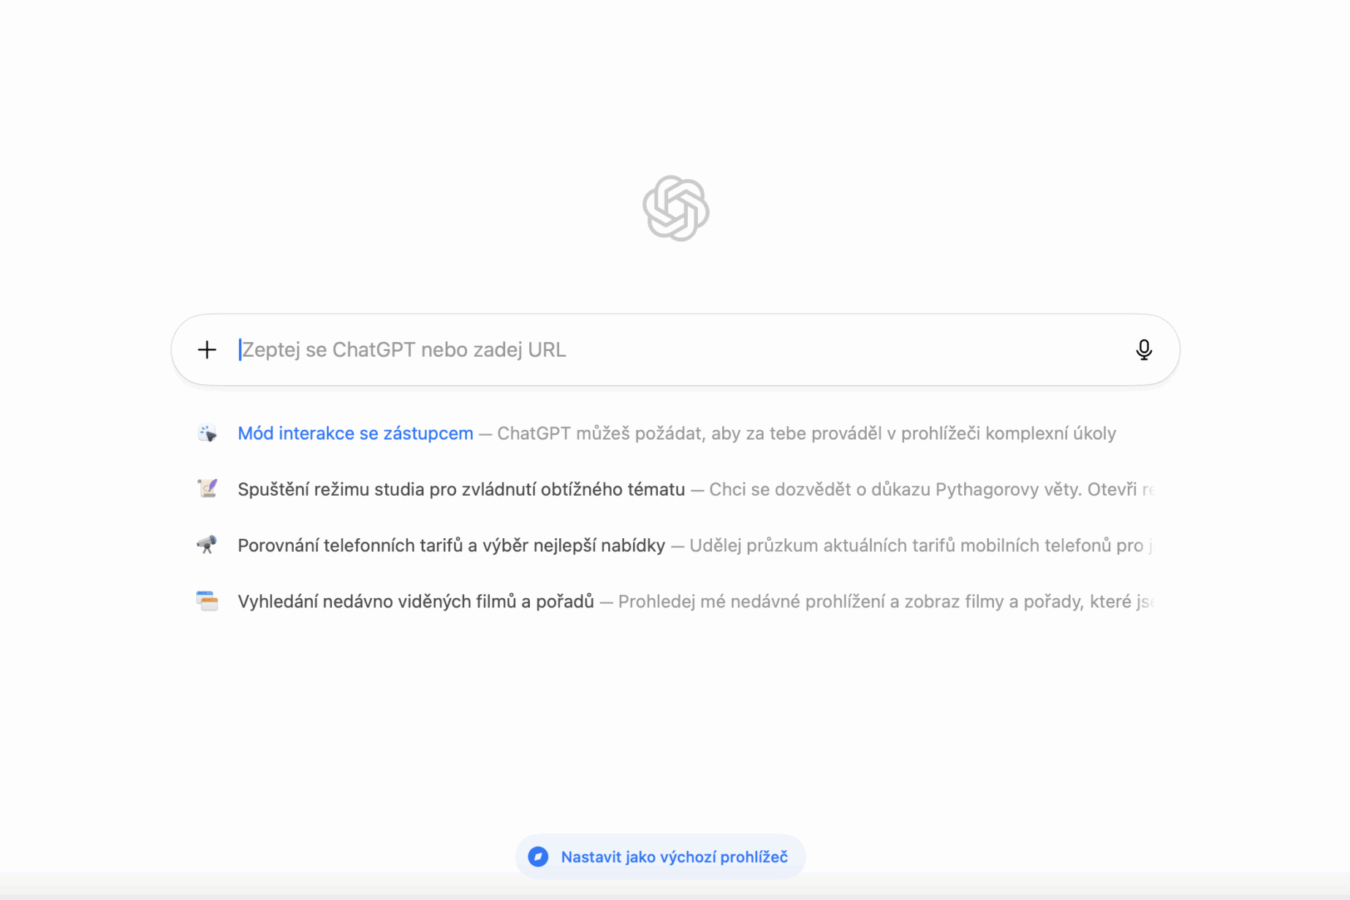The height and width of the screenshot is (900, 1350).
Task: Click "Prohledej mé nedávné prohlížení" description
Action: (x=885, y=601)
